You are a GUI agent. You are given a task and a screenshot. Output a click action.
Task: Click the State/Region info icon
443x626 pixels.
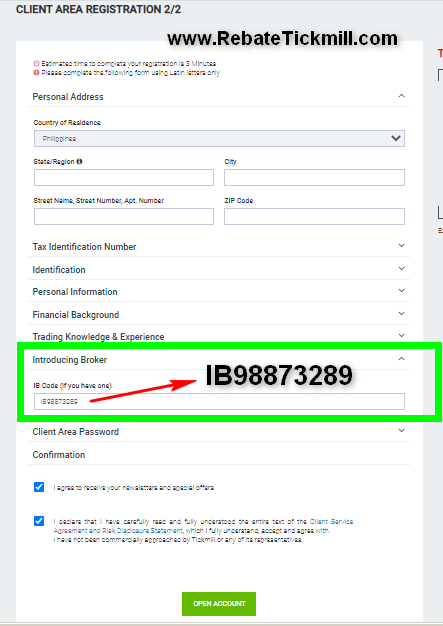pos(79,162)
